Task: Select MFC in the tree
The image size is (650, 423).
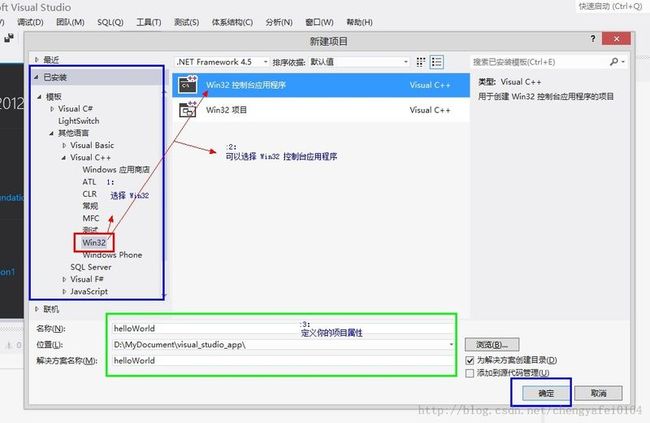Action: pos(91,219)
